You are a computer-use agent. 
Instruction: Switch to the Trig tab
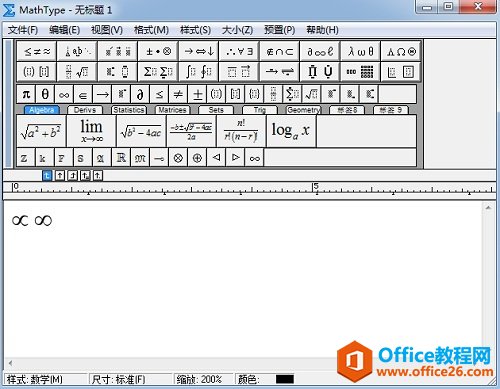(x=260, y=110)
